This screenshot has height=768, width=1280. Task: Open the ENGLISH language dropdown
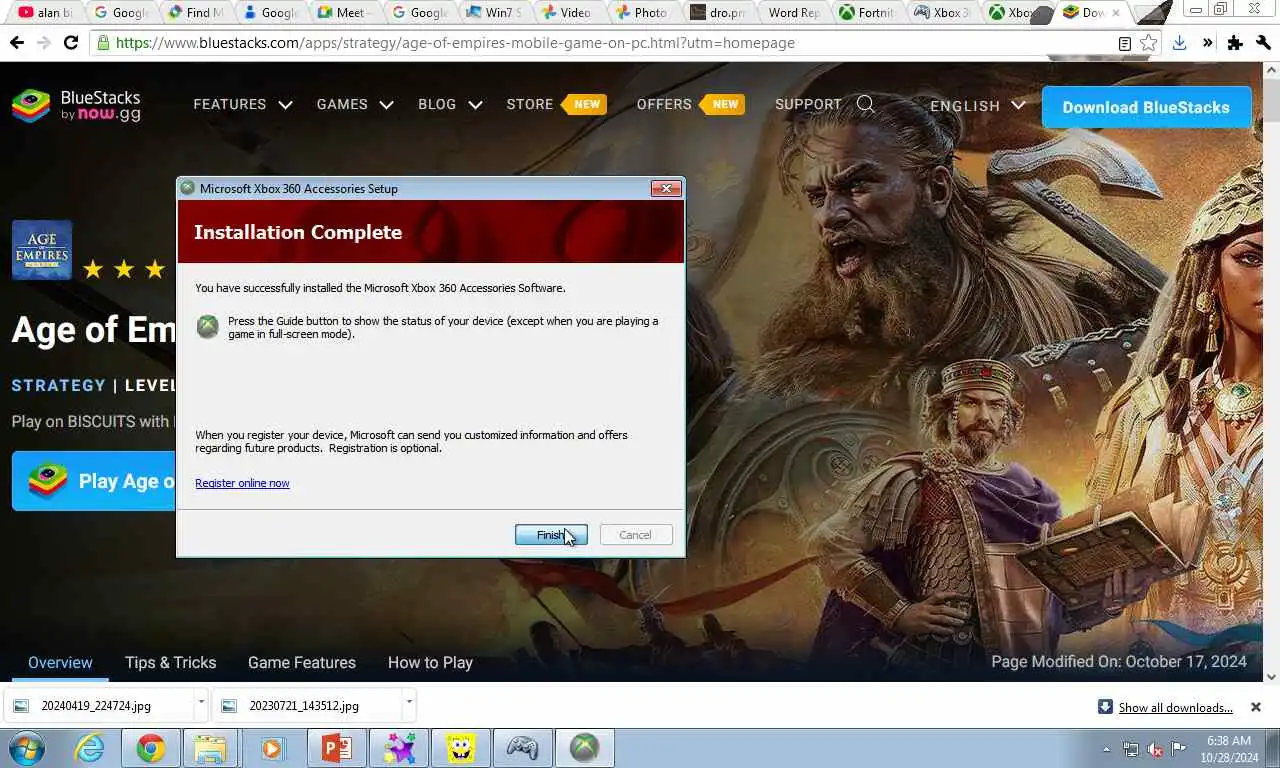(977, 105)
